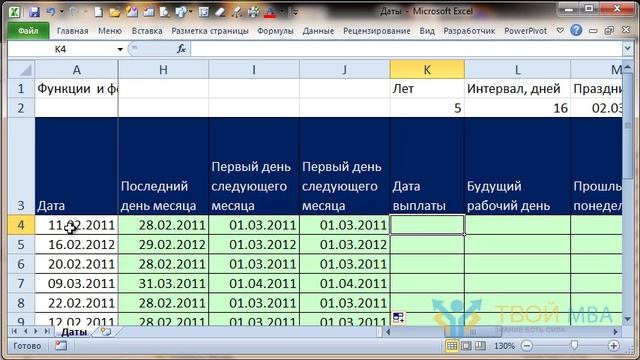Open the Вид ribbon tab
640x360 pixels.
coord(427,31)
